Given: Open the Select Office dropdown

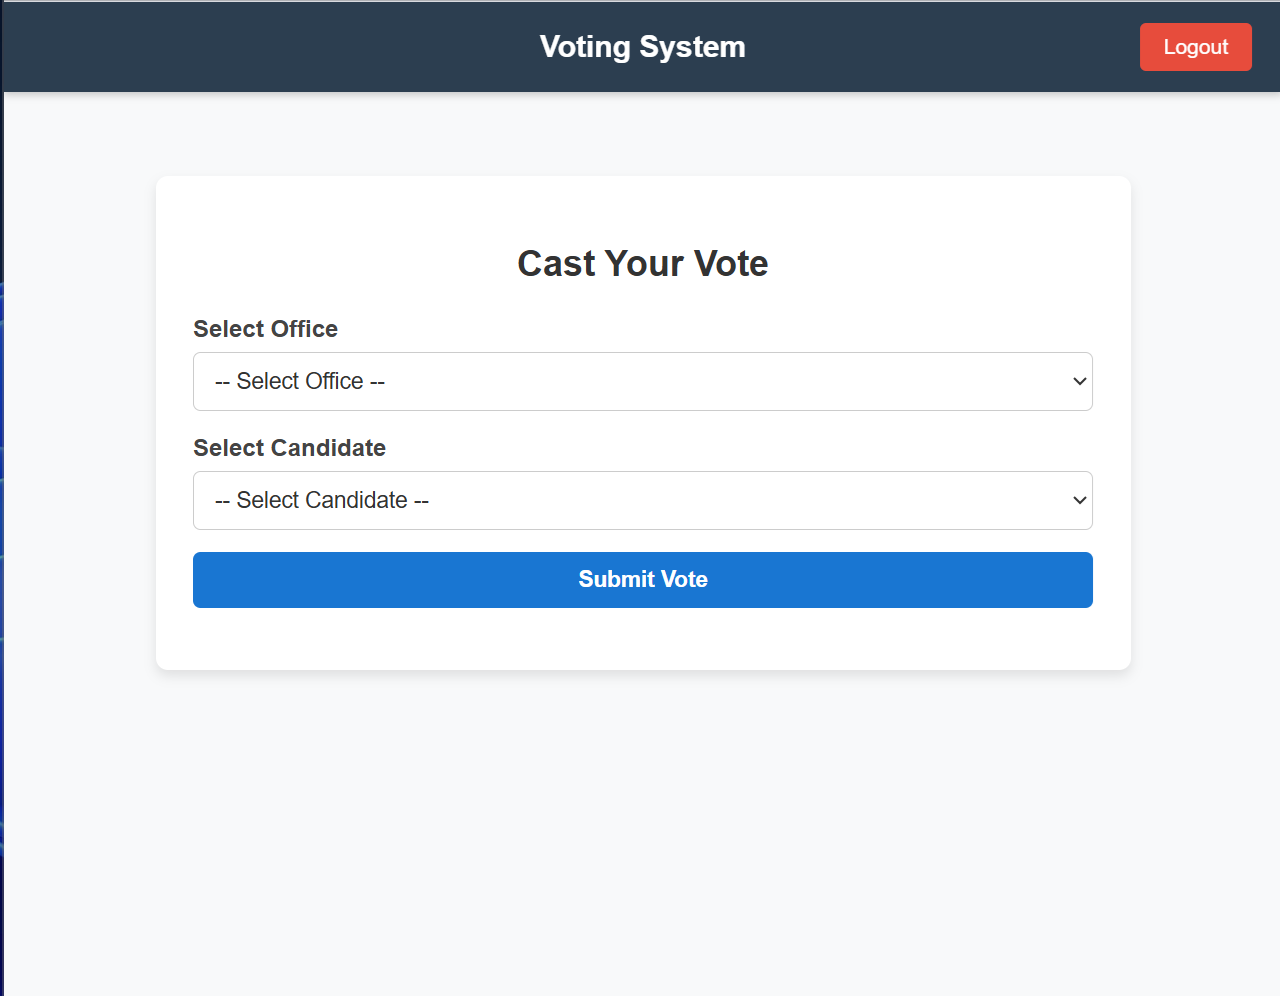Looking at the screenshot, I should [642, 381].
